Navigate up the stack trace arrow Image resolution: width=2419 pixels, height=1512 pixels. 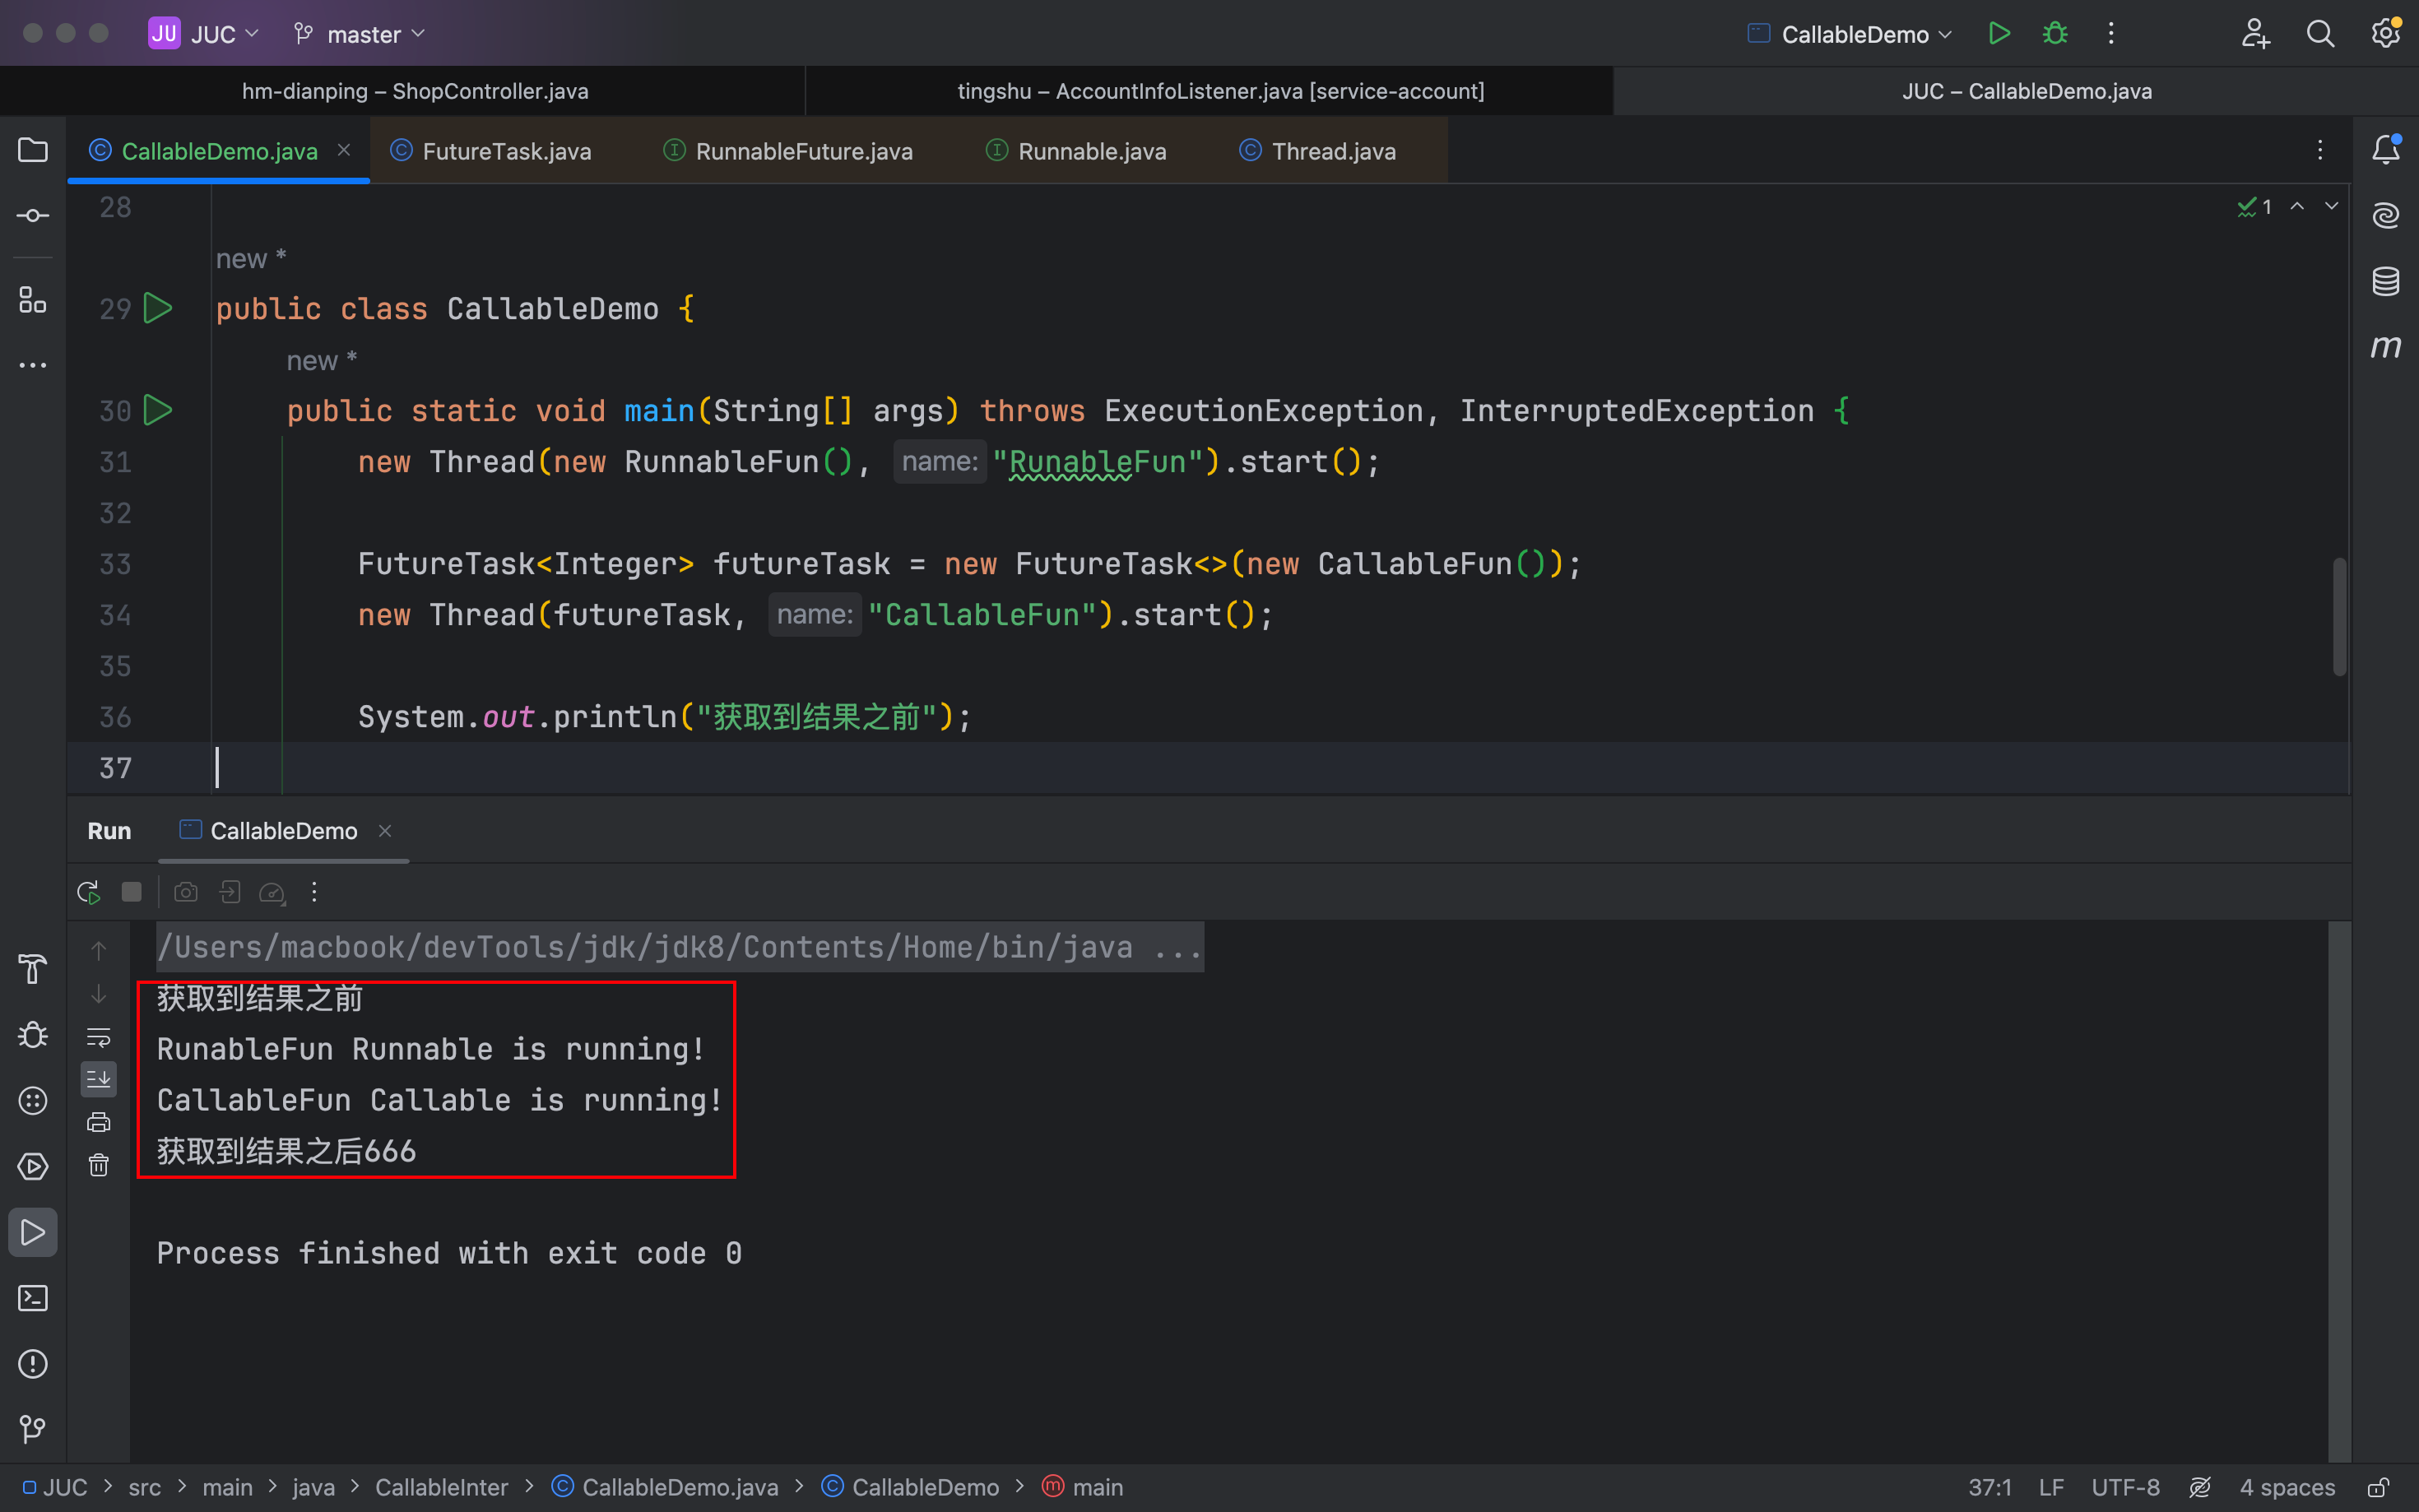pyautogui.click(x=98, y=951)
